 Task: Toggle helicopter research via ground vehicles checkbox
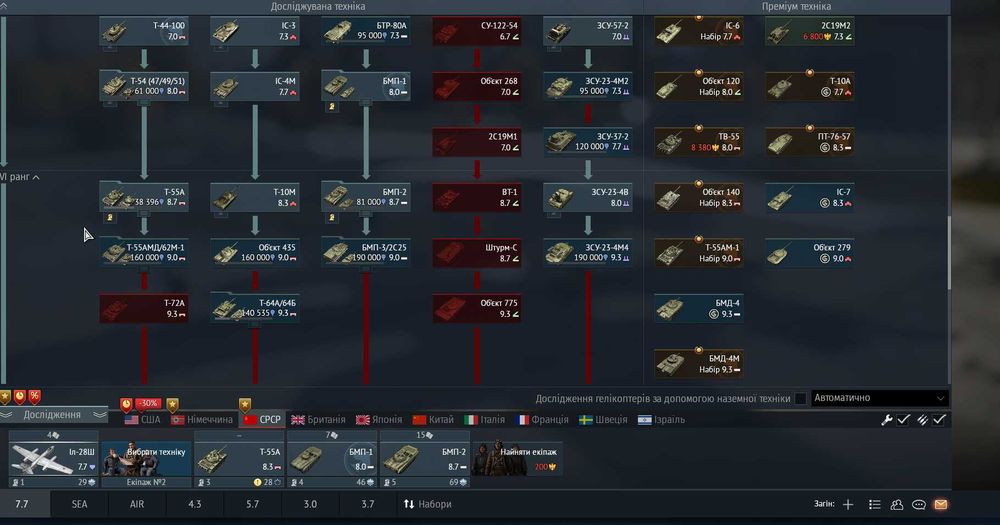(x=800, y=399)
